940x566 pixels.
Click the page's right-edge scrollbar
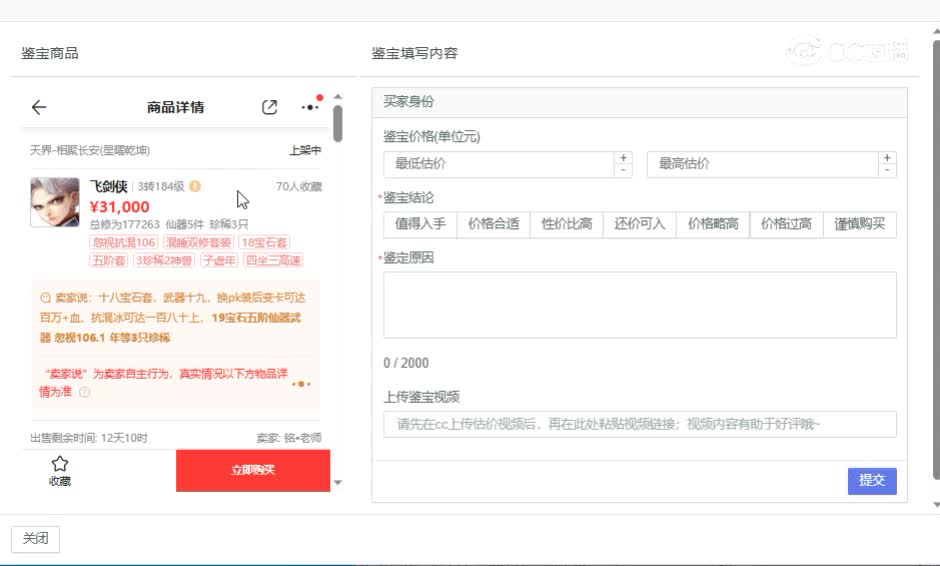[x=936, y=258]
